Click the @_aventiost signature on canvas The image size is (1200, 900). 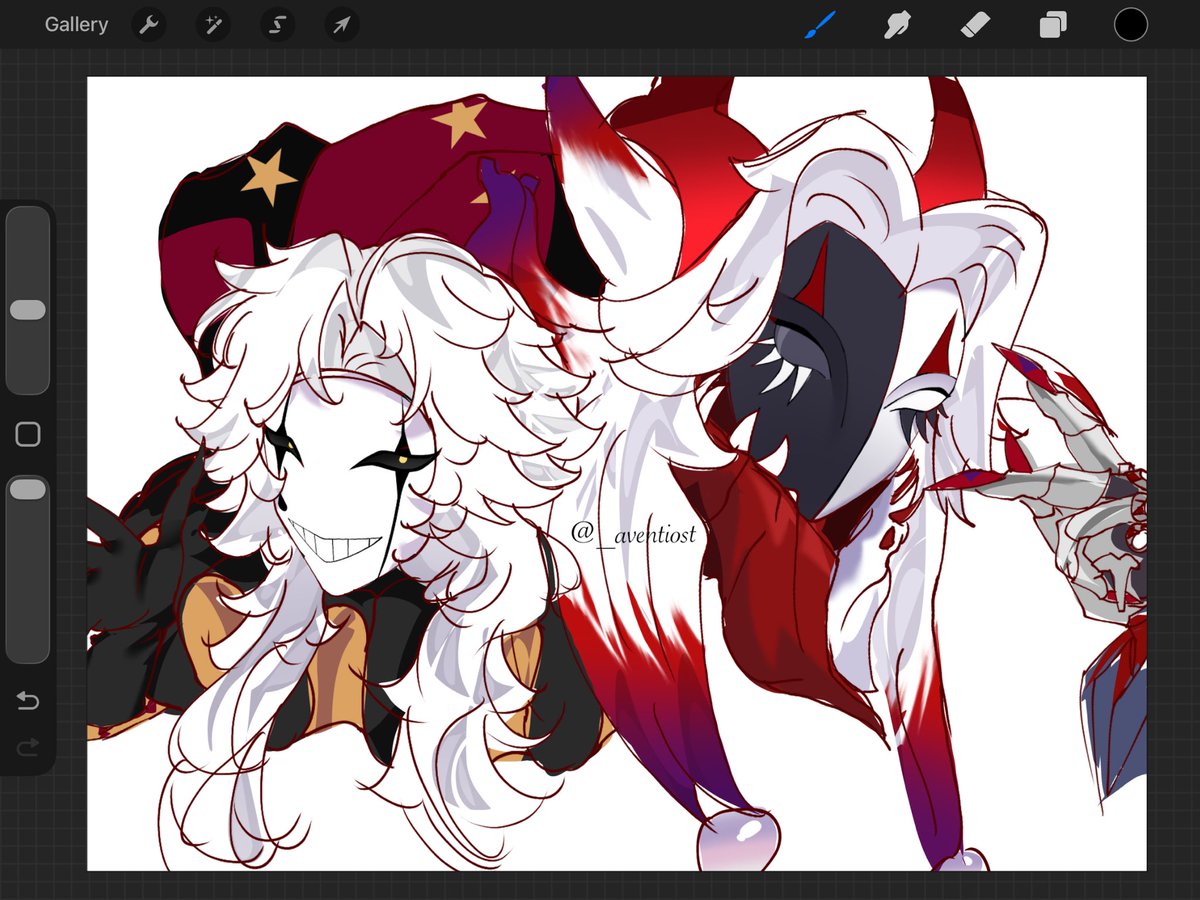[633, 534]
